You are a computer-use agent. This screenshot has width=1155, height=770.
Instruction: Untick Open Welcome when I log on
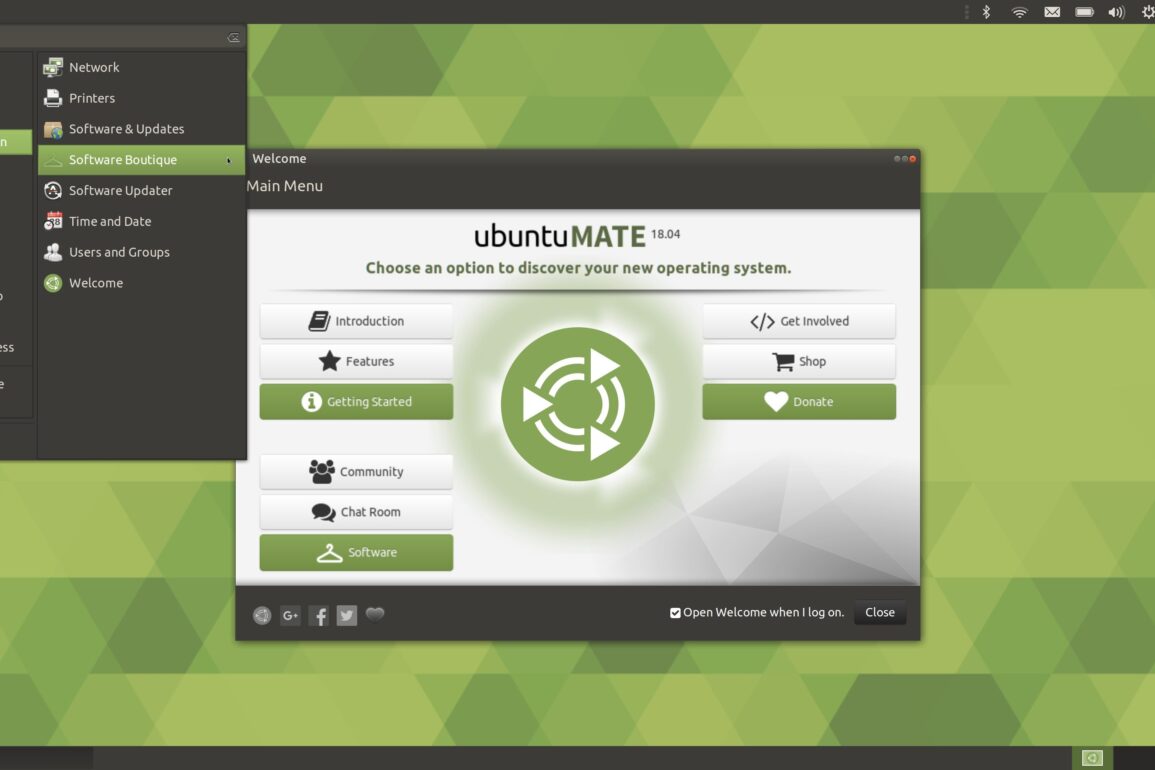pyautogui.click(x=675, y=613)
